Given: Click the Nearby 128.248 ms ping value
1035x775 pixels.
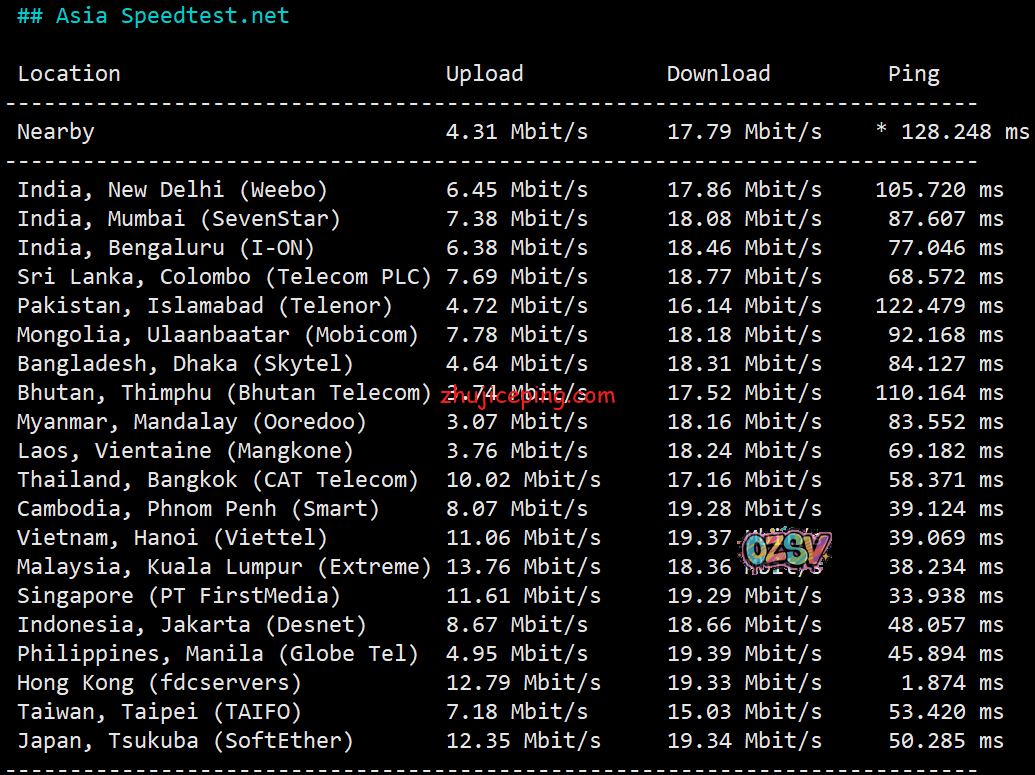Looking at the screenshot, I should [x=951, y=132].
